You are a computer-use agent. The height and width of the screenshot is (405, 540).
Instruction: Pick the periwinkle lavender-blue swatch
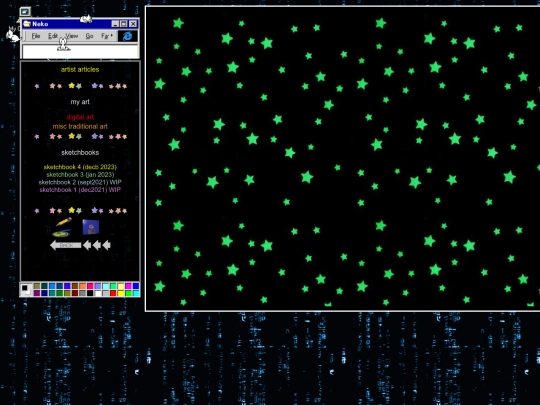[x=98, y=286]
